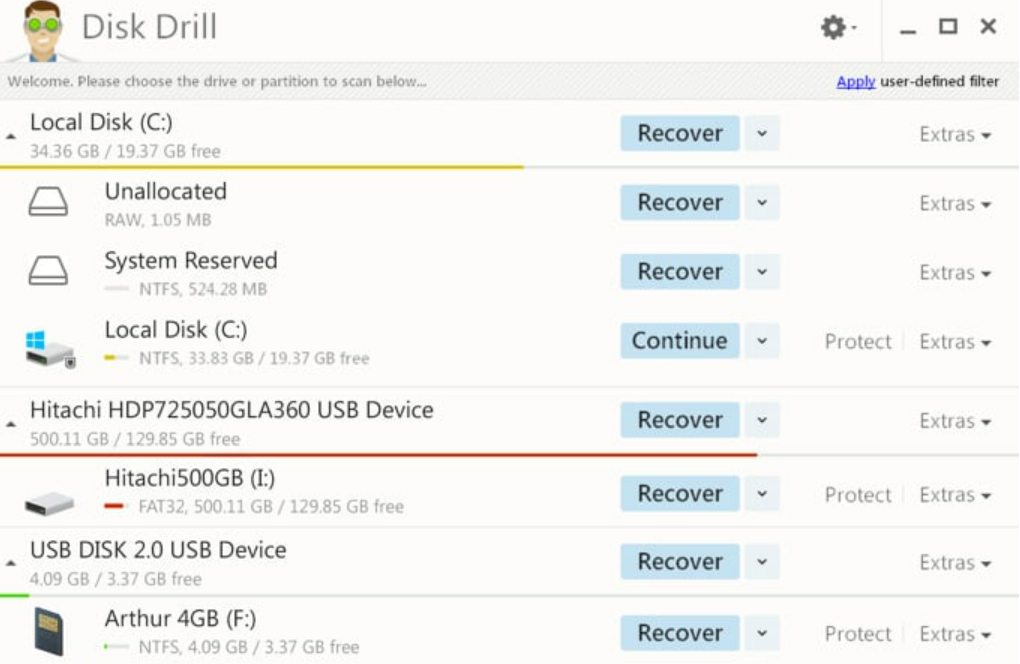Screen dimensions: 1020x664
Task: Open the settings gear menu
Action: tap(837, 28)
